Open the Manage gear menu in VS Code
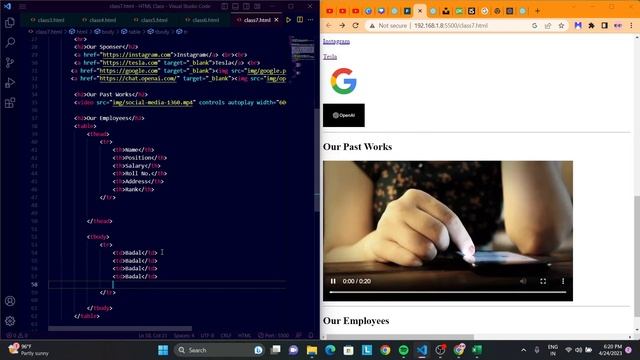 pyautogui.click(x=10, y=321)
